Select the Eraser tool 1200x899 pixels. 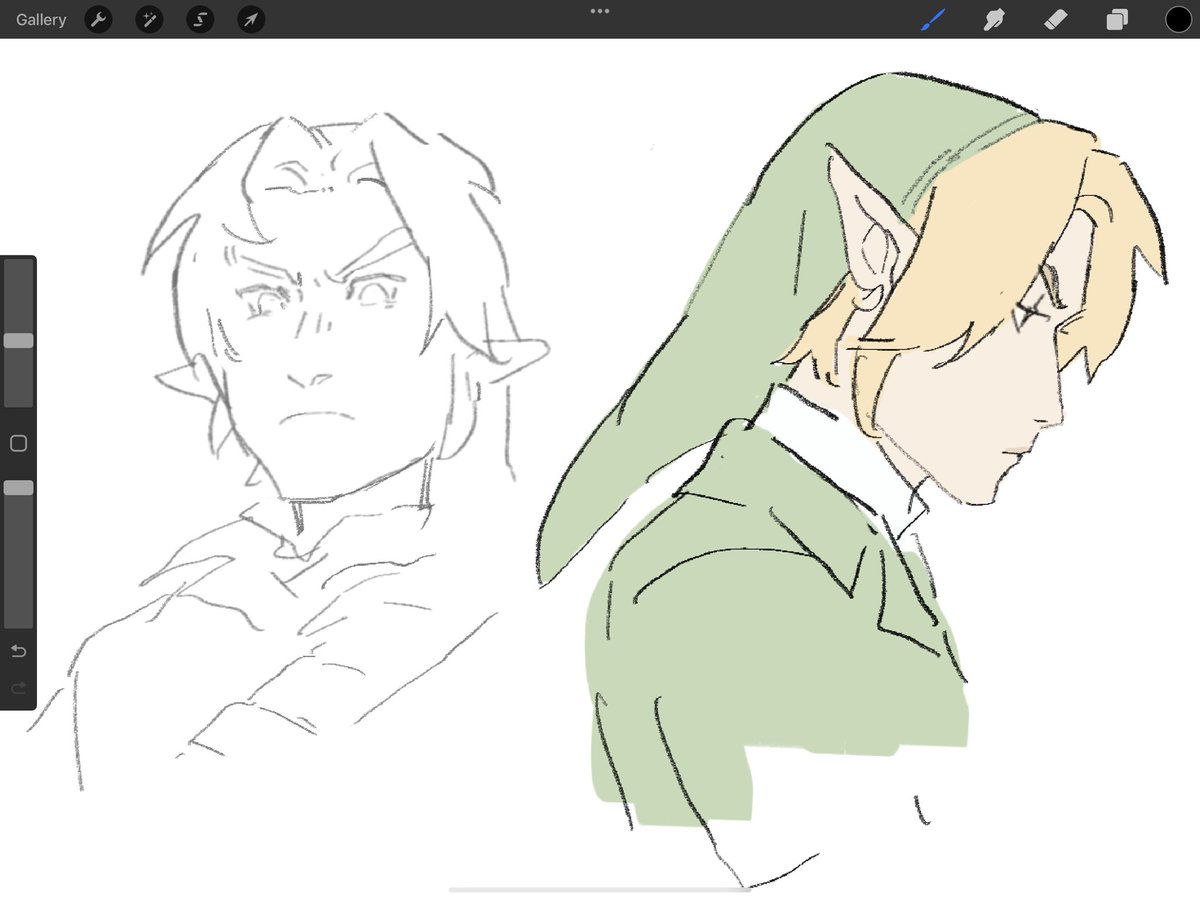tap(1056, 19)
